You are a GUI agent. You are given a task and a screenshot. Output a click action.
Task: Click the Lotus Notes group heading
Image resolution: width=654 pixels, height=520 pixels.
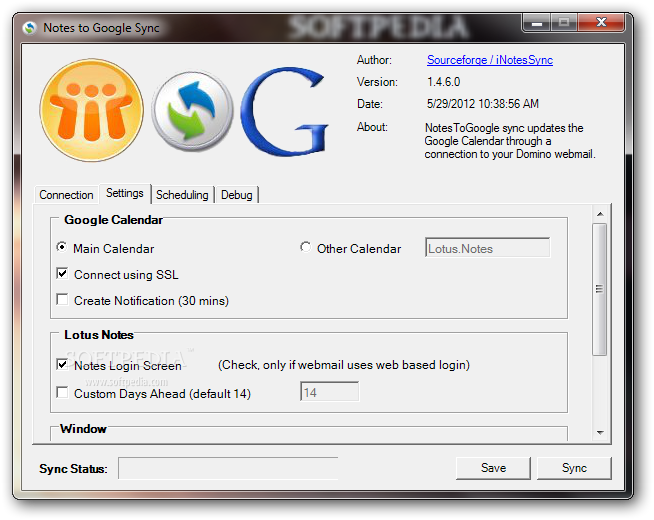point(99,335)
